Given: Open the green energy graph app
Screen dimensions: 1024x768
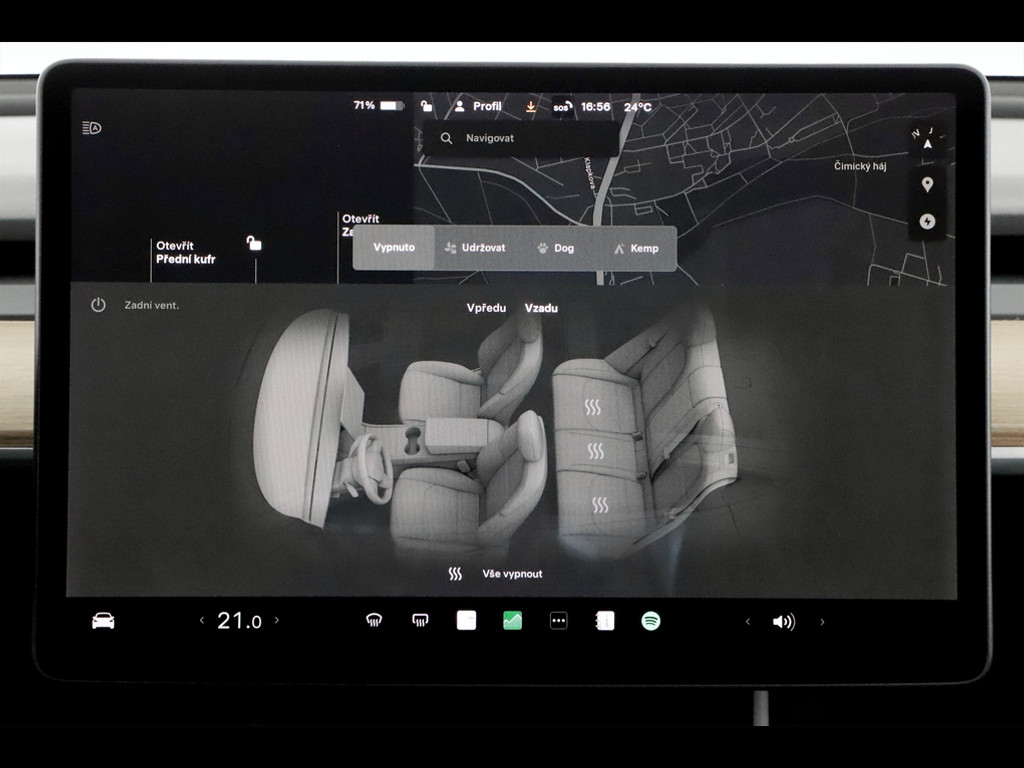Looking at the screenshot, I should (x=513, y=620).
